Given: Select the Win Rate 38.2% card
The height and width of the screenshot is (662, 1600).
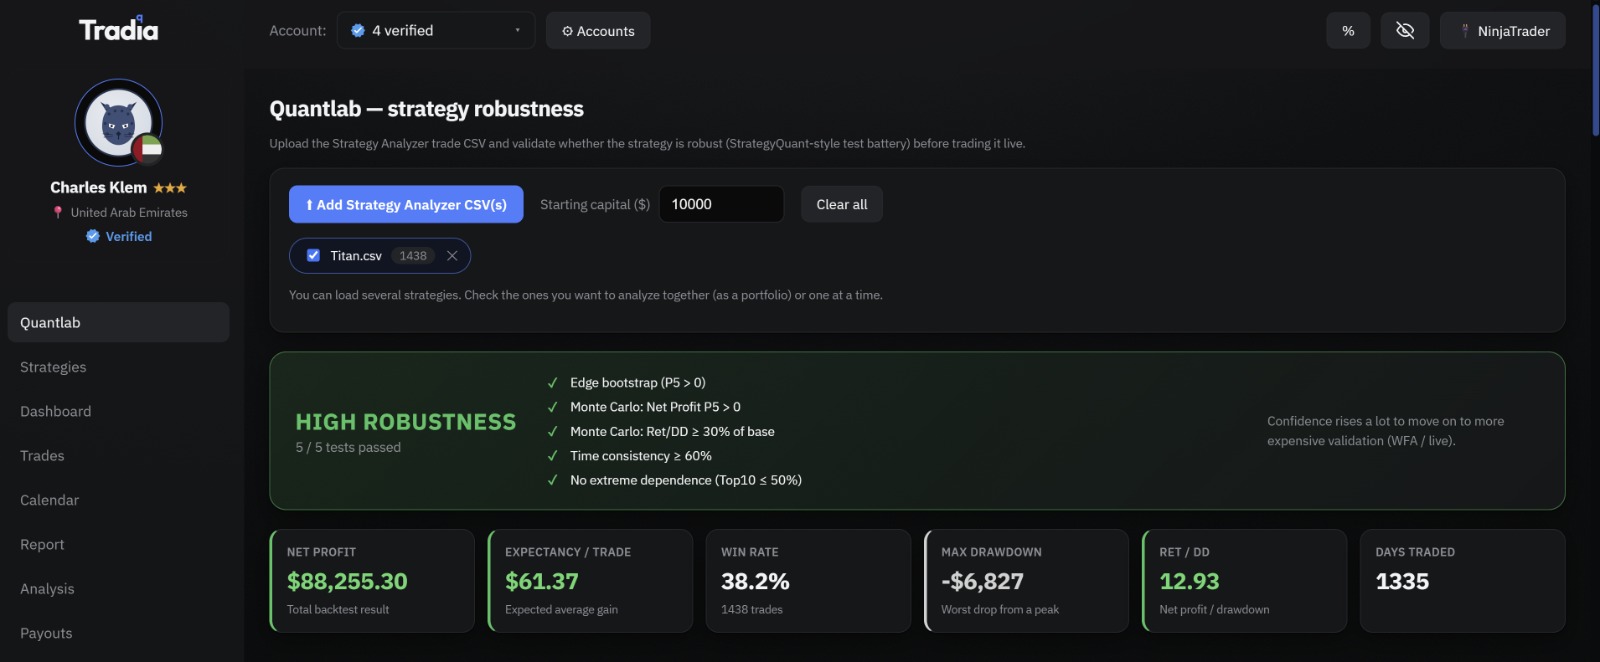Looking at the screenshot, I should click(808, 581).
